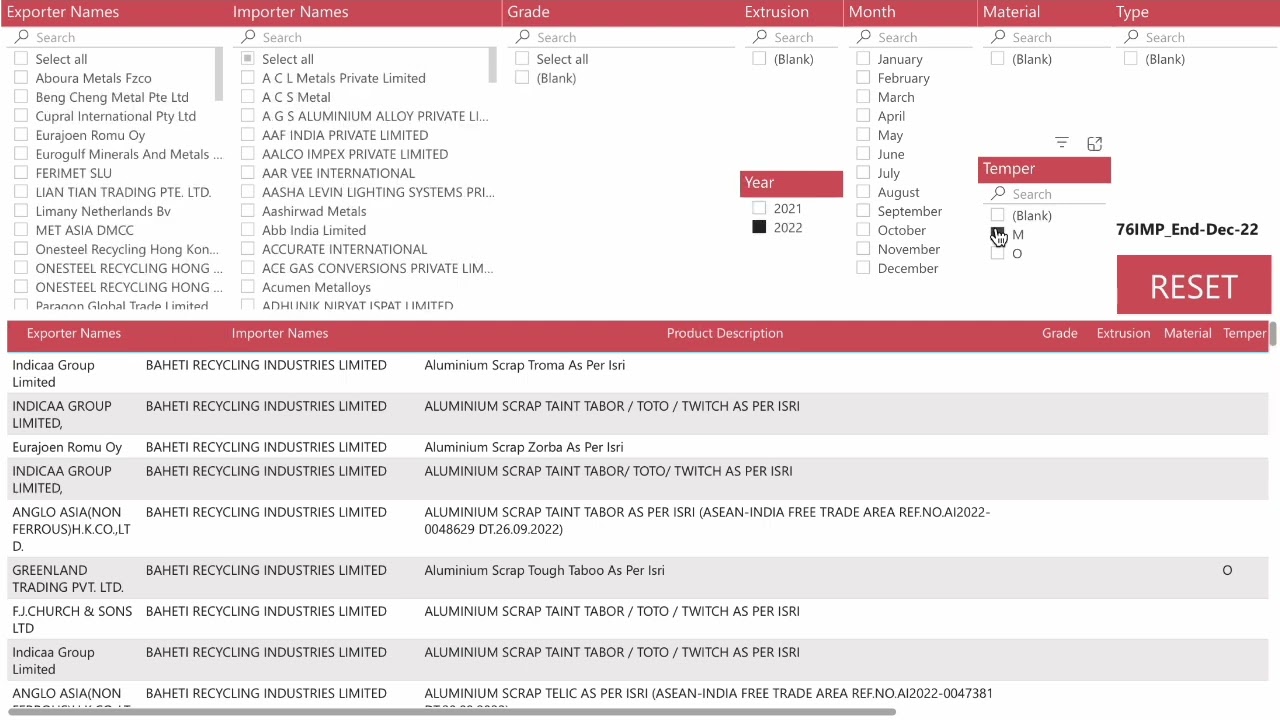Check (Blank) in the Material slicer
The image size is (1280, 720).
pos(997,59)
